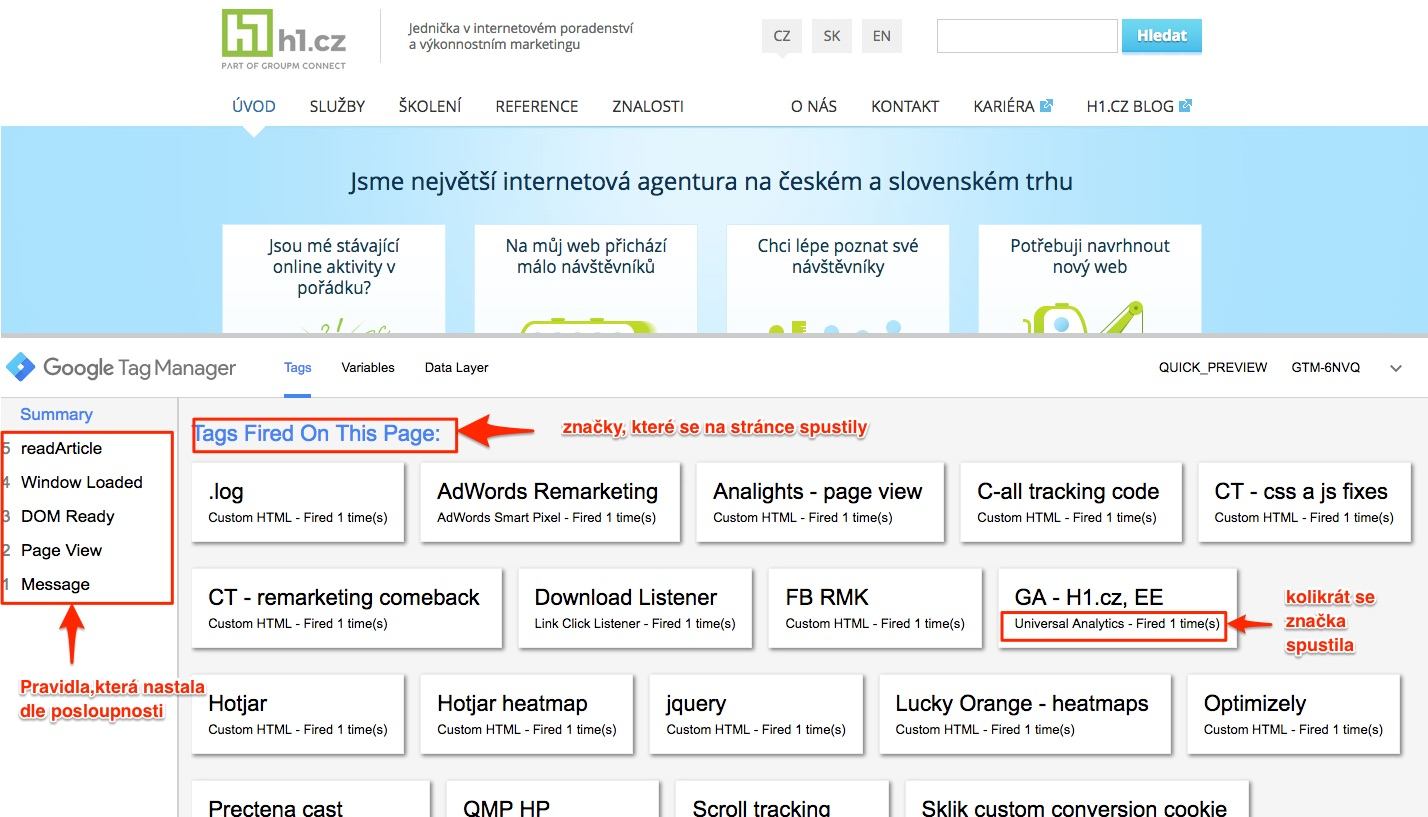Select the Window Loaded event

click(82, 482)
